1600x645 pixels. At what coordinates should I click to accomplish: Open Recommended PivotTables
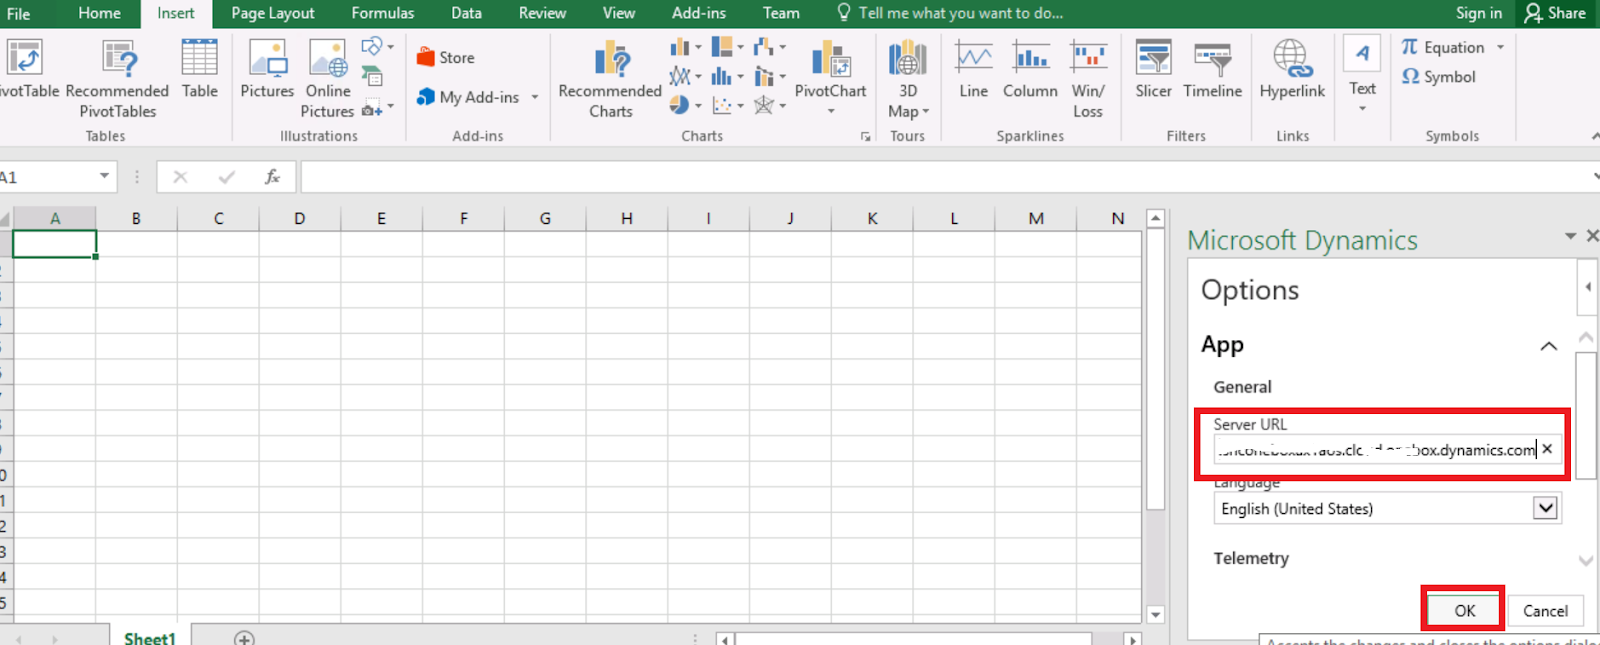[118, 78]
